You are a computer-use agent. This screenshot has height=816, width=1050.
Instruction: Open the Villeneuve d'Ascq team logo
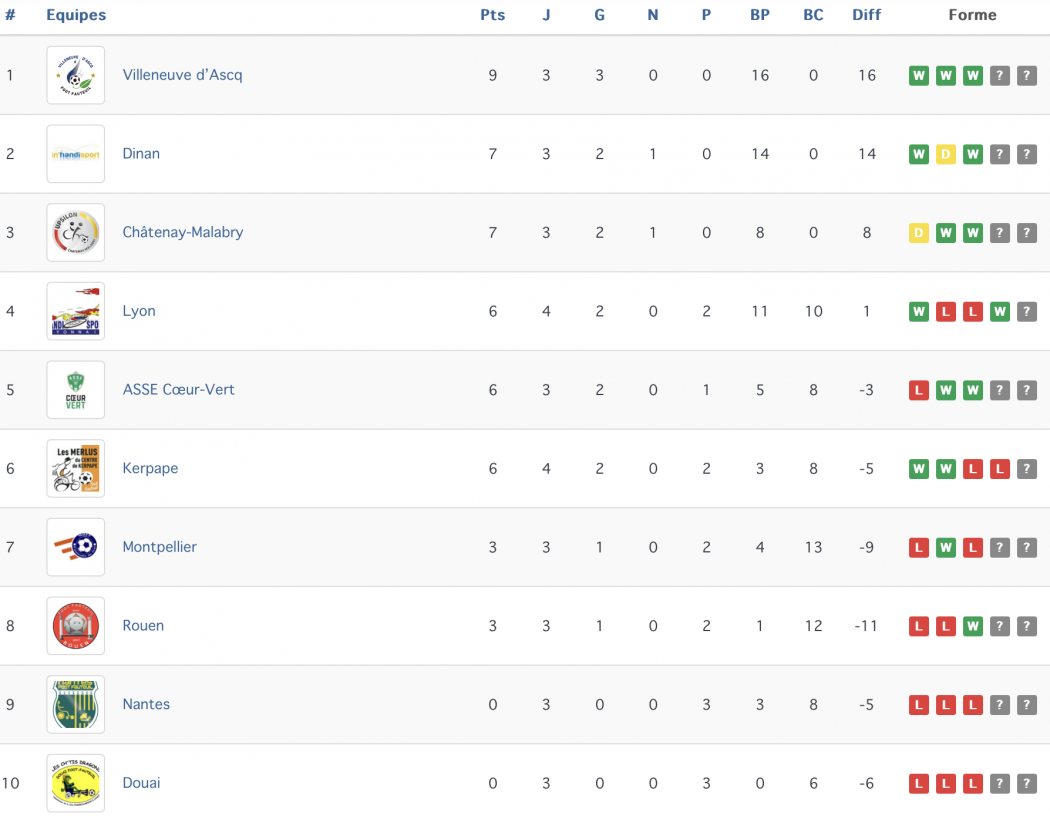tap(76, 75)
